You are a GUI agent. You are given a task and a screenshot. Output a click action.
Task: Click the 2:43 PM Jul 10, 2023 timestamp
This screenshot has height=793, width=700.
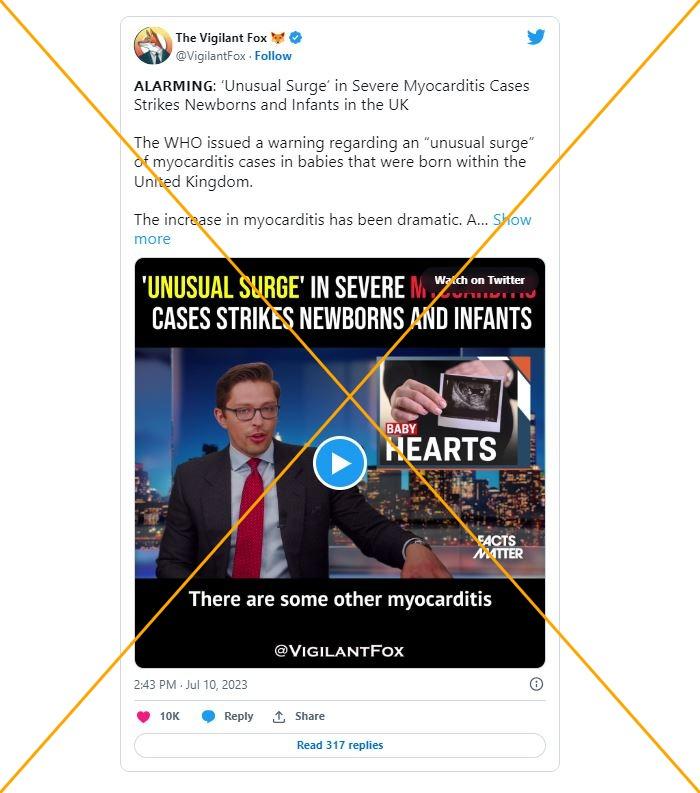pyautogui.click(x=191, y=684)
